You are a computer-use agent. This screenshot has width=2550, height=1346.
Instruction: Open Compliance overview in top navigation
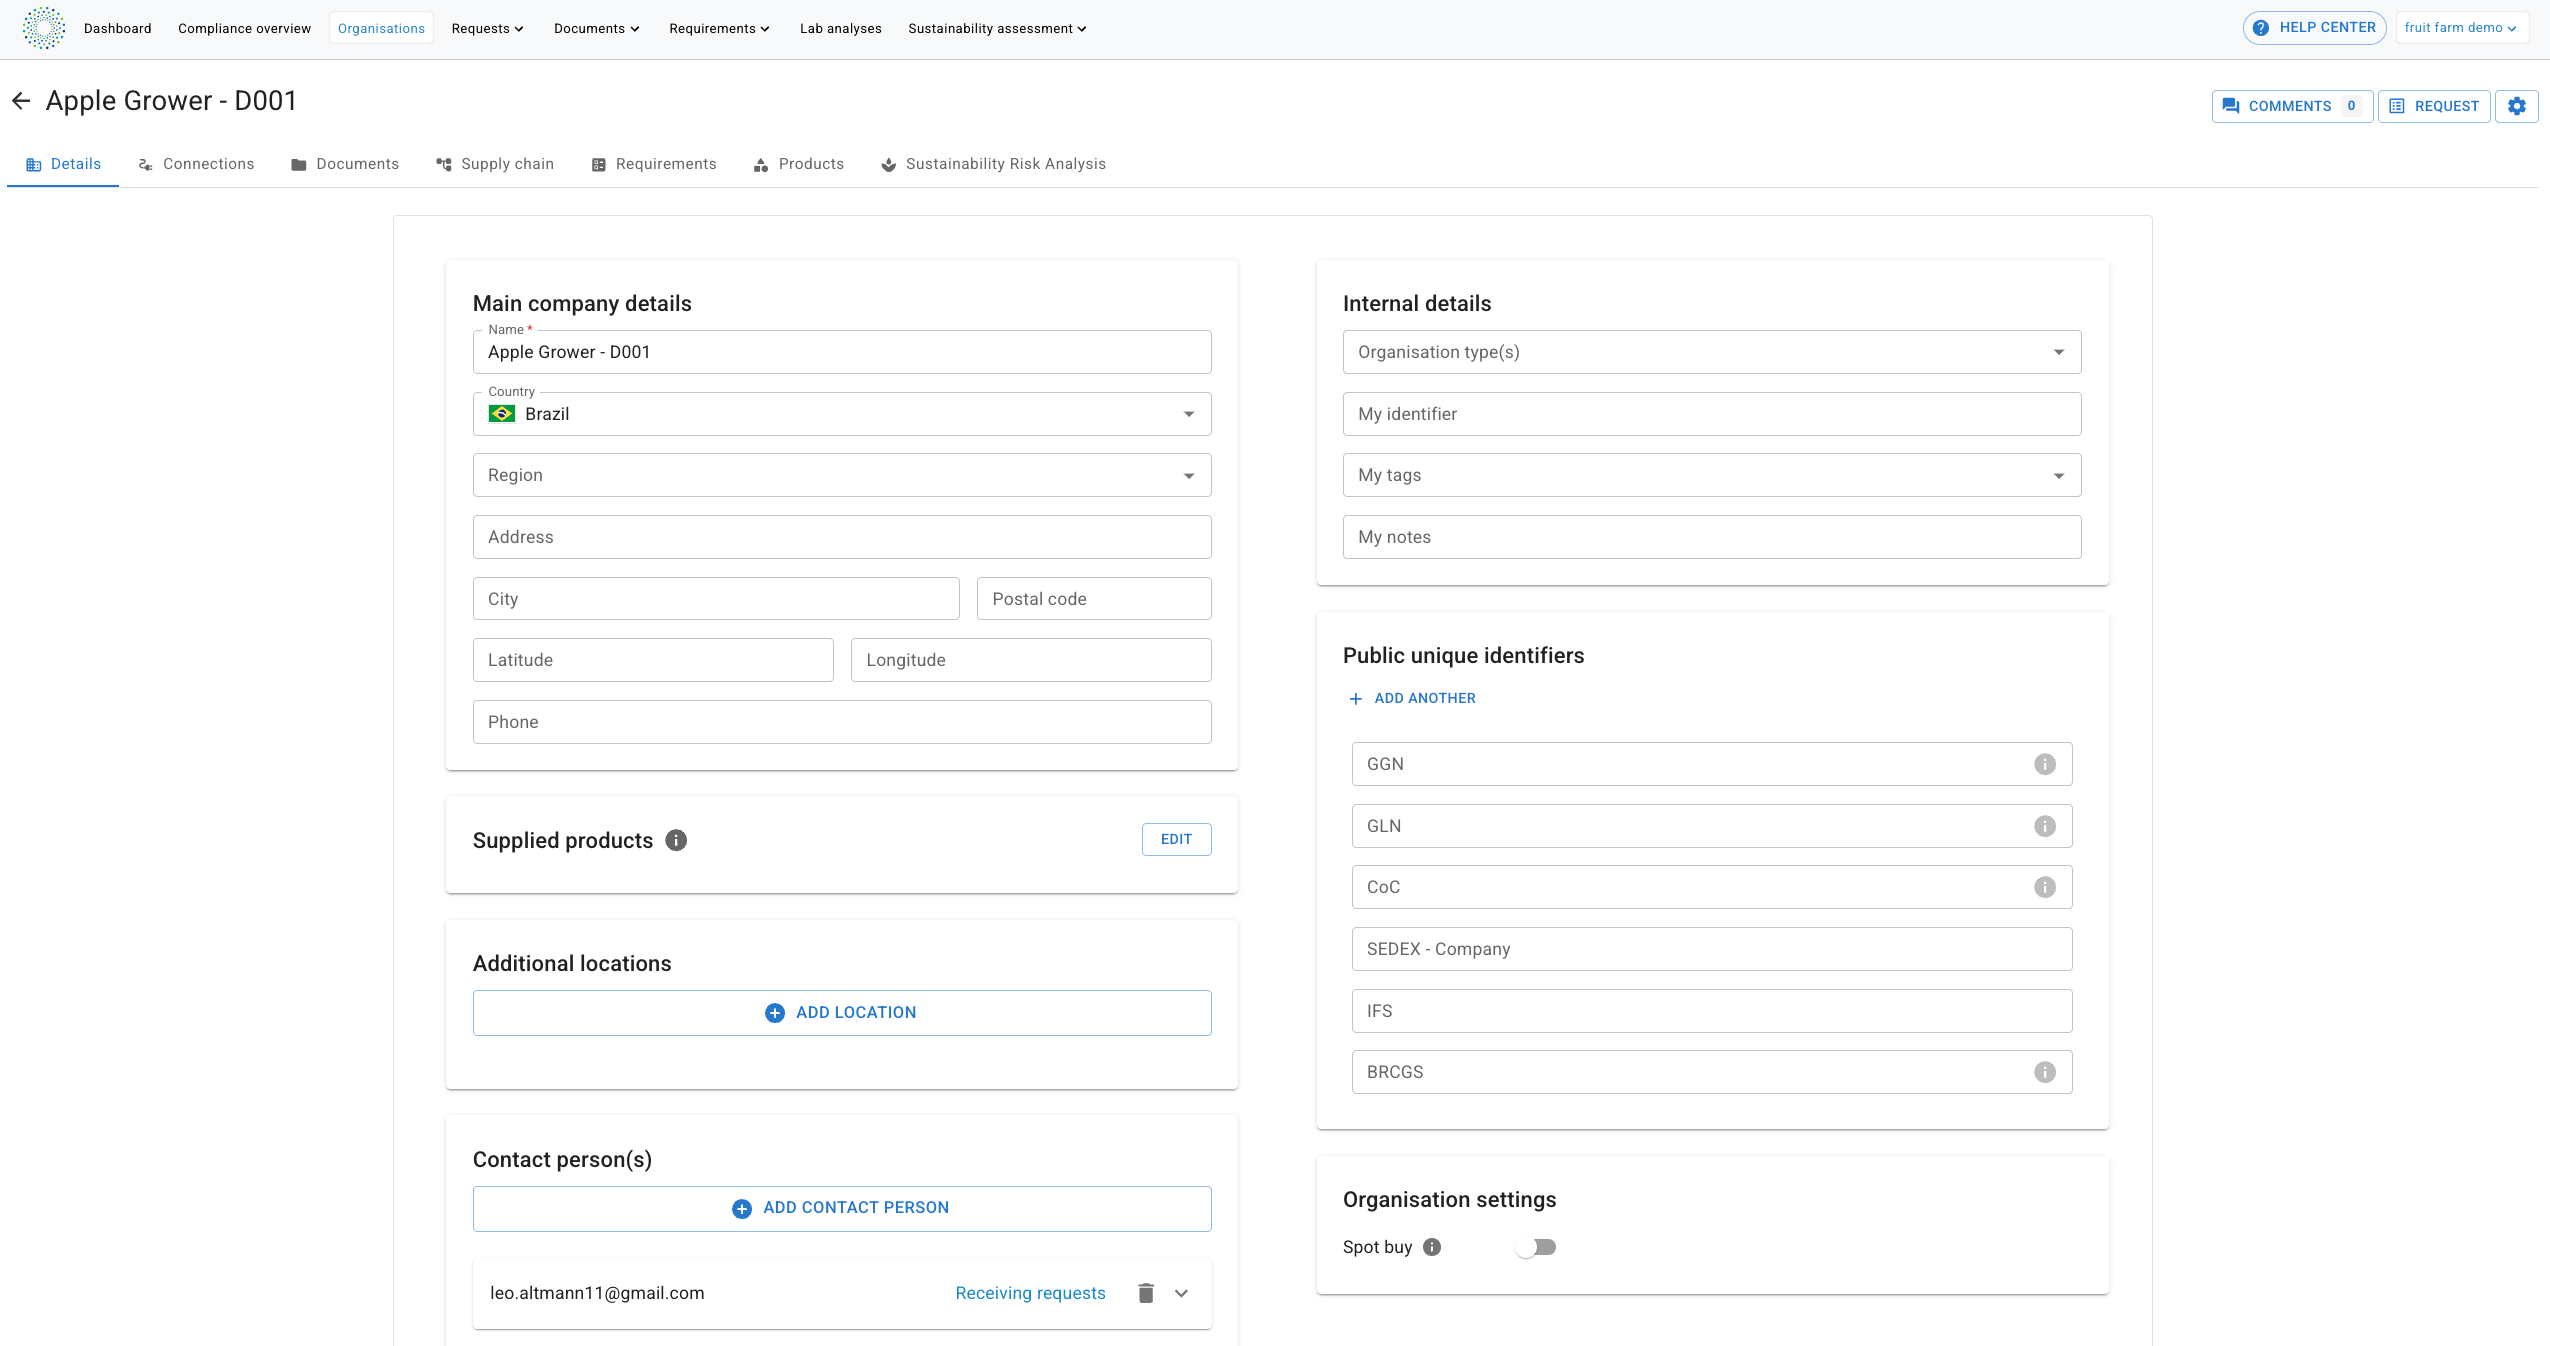pos(244,28)
